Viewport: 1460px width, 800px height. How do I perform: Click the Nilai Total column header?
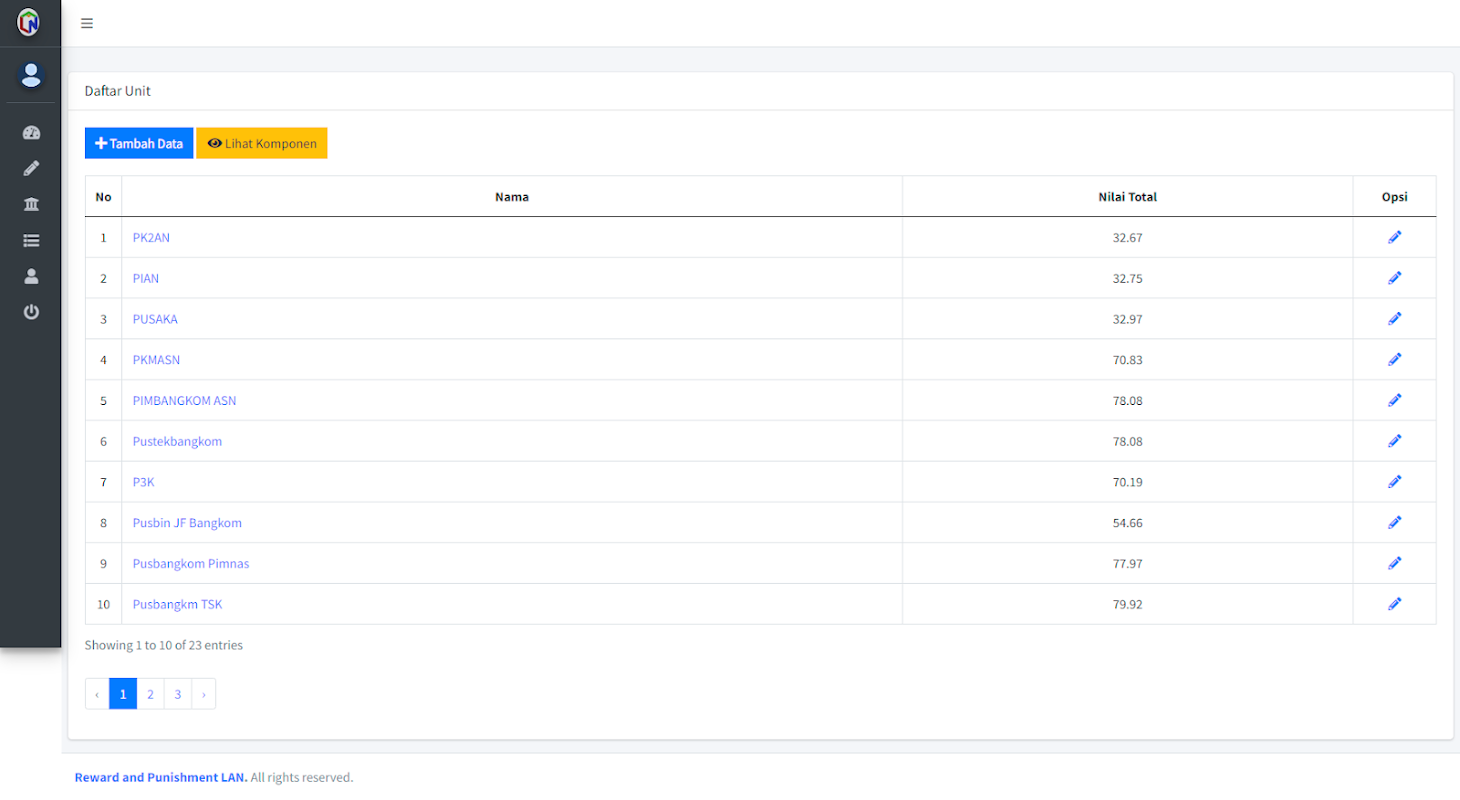1127,197
